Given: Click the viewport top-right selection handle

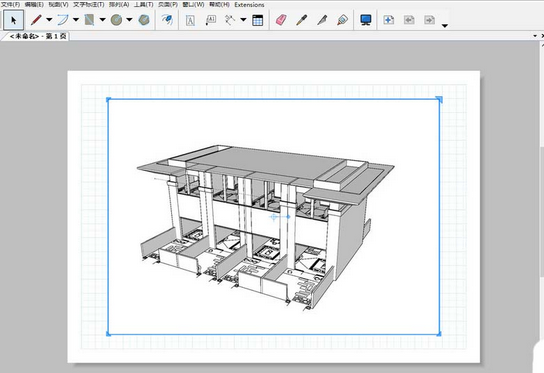Looking at the screenshot, I should [x=439, y=100].
